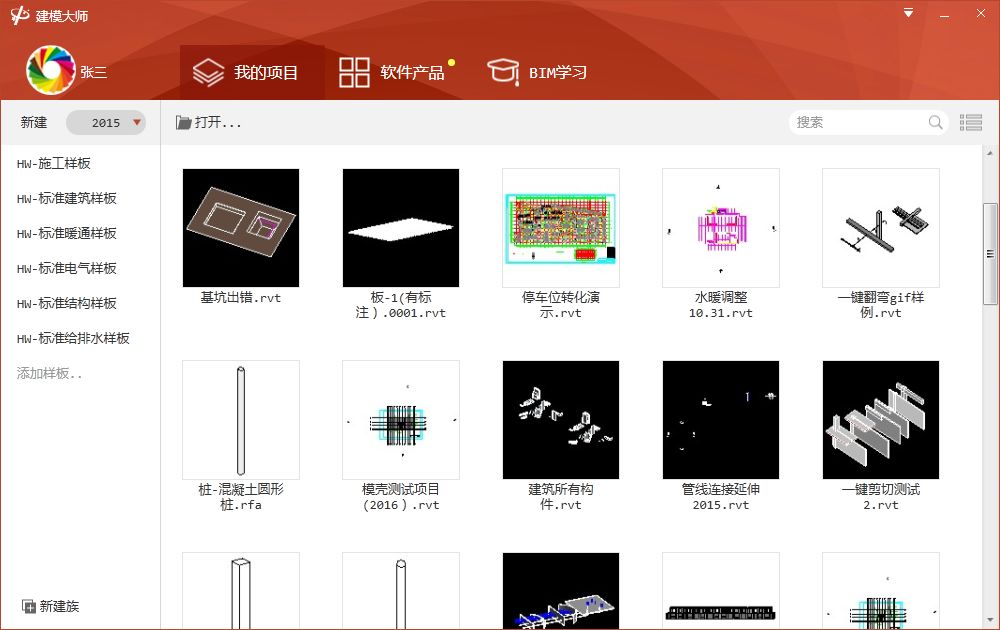Click the vertical scrollbar thumb
The height and width of the screenshot is (630, 1000).
pos(990,254)
